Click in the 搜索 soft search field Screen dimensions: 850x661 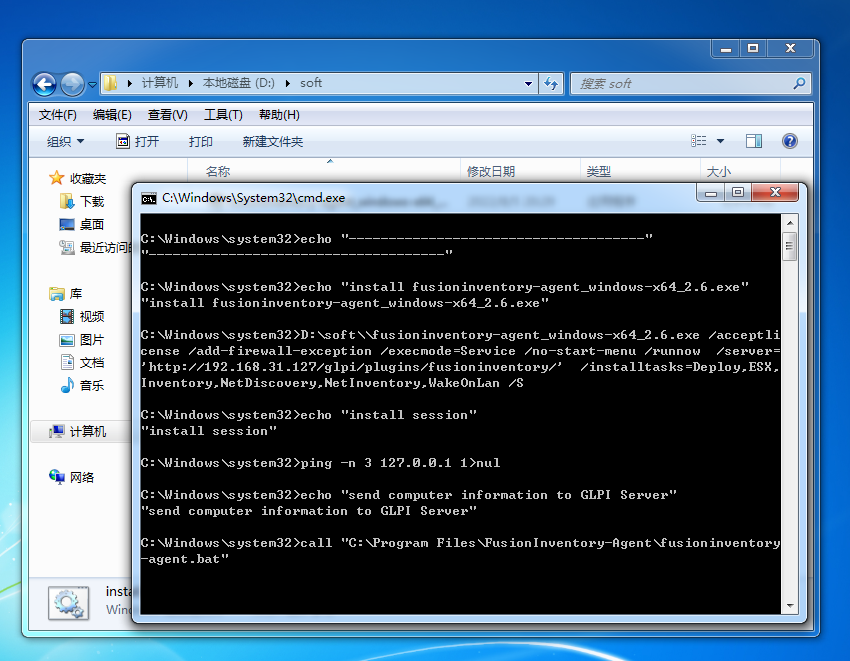point(680,83)
